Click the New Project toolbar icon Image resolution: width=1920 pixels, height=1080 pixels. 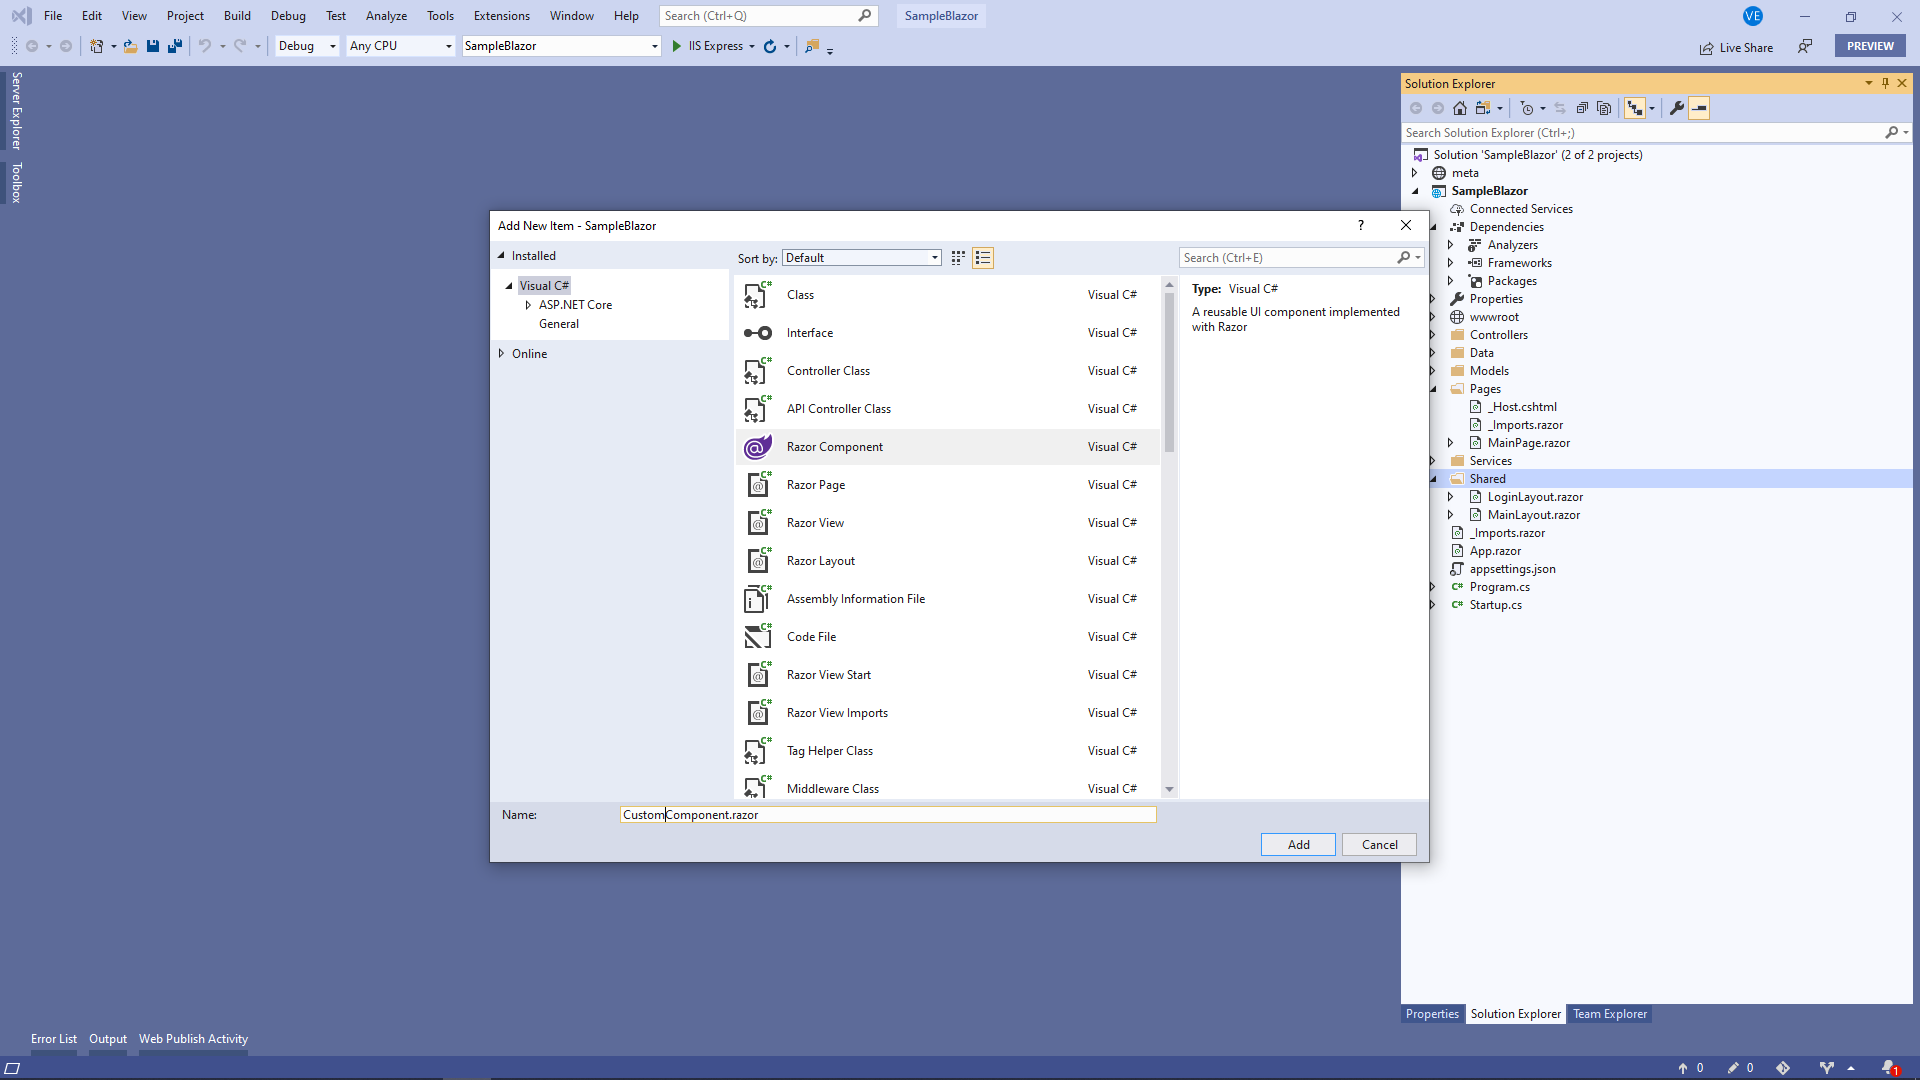[96, 46]
